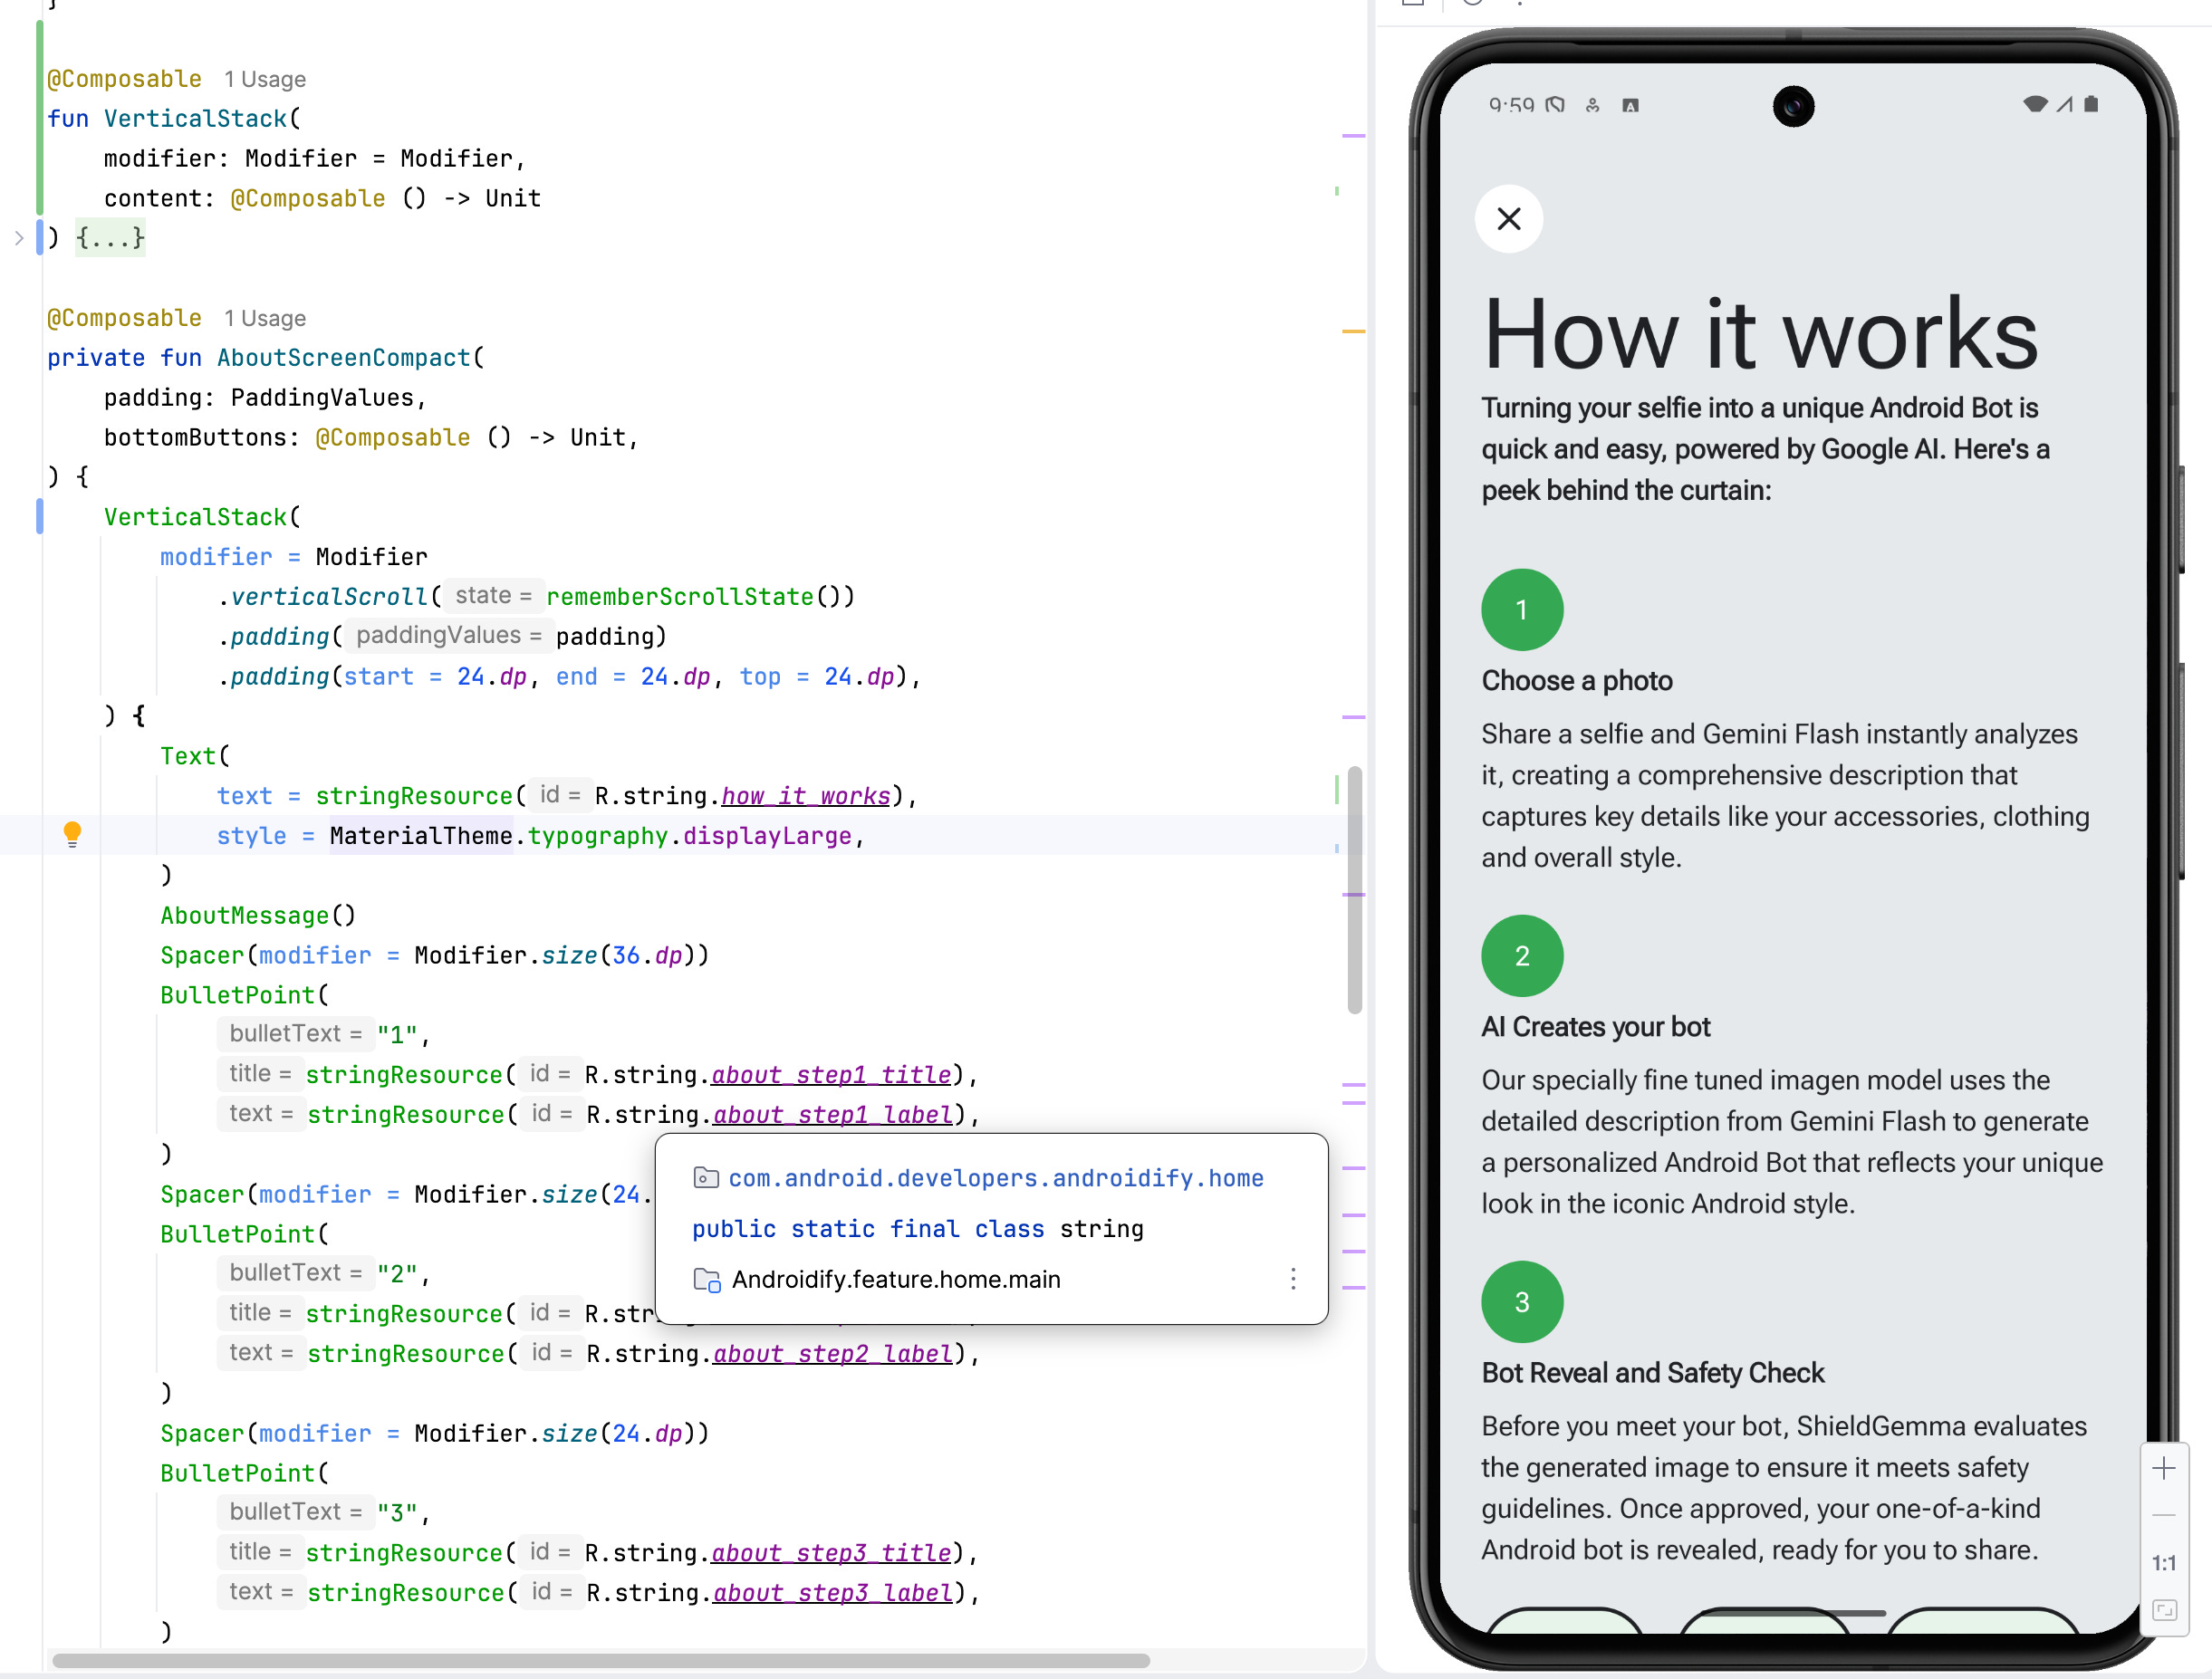The width and height of the screenshot is (2212, 1679).
Task: Open the three-dot menu in documentation popup
Action: click(x=1292, y=1279)
